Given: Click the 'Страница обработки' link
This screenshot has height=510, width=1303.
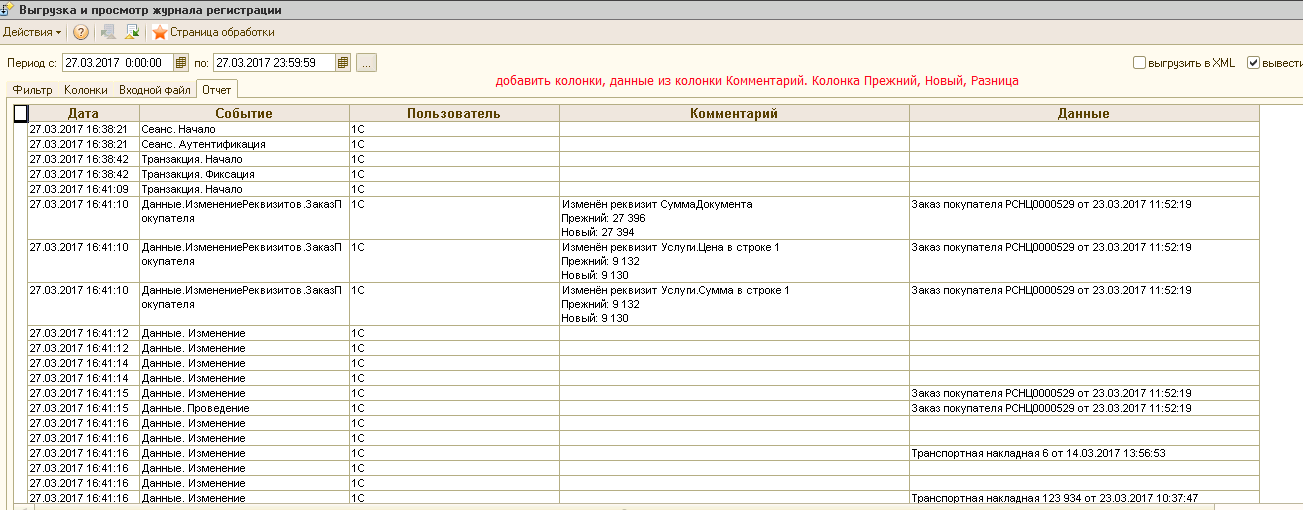Looking at the screenshot, I should click(x=222, y=33).
